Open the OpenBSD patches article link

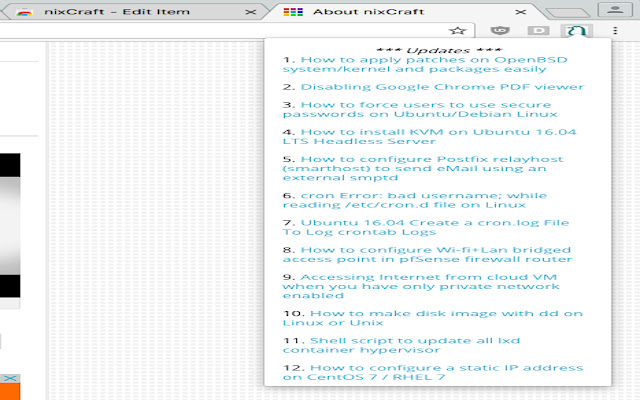pos(425,64)
